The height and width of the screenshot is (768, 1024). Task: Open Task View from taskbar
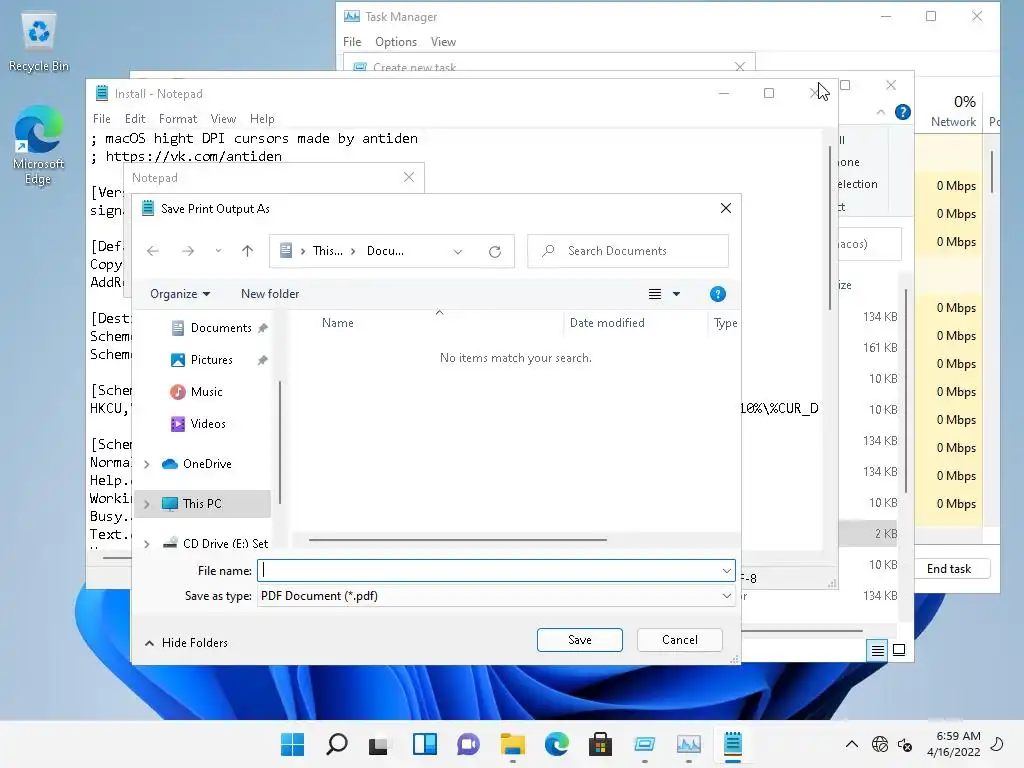tap(378, 744)
